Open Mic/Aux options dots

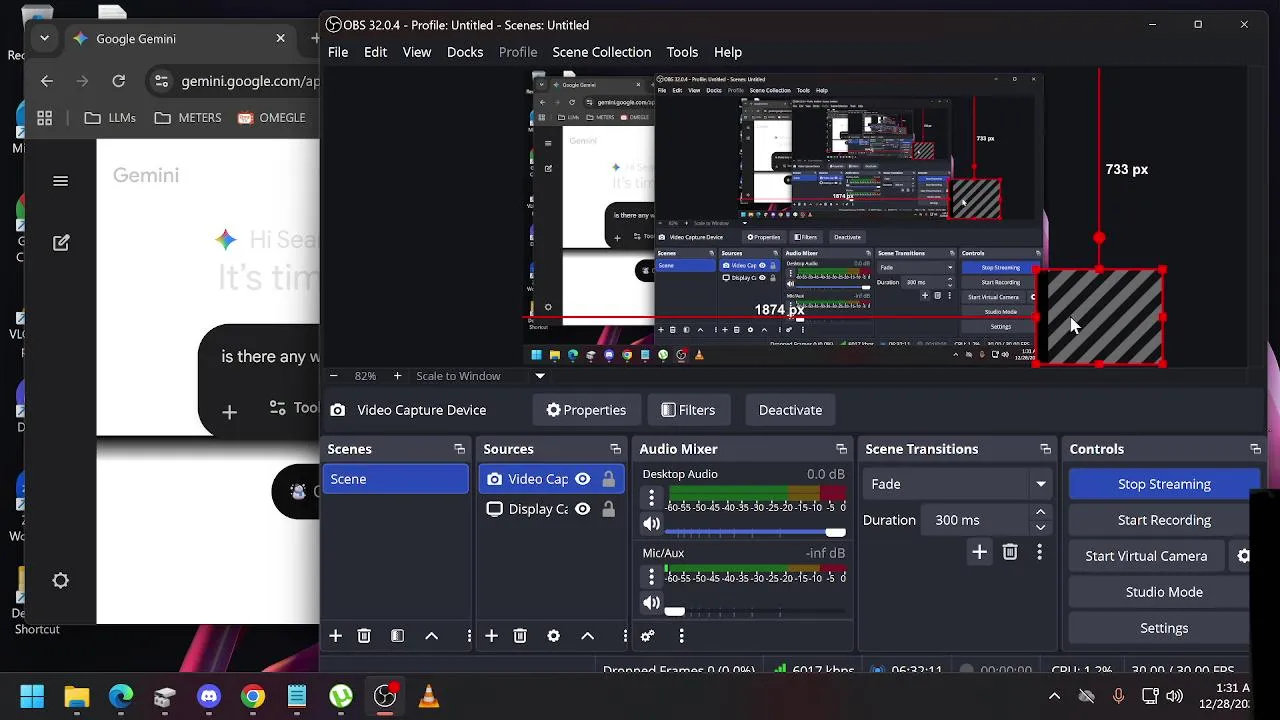pos(652,577)
